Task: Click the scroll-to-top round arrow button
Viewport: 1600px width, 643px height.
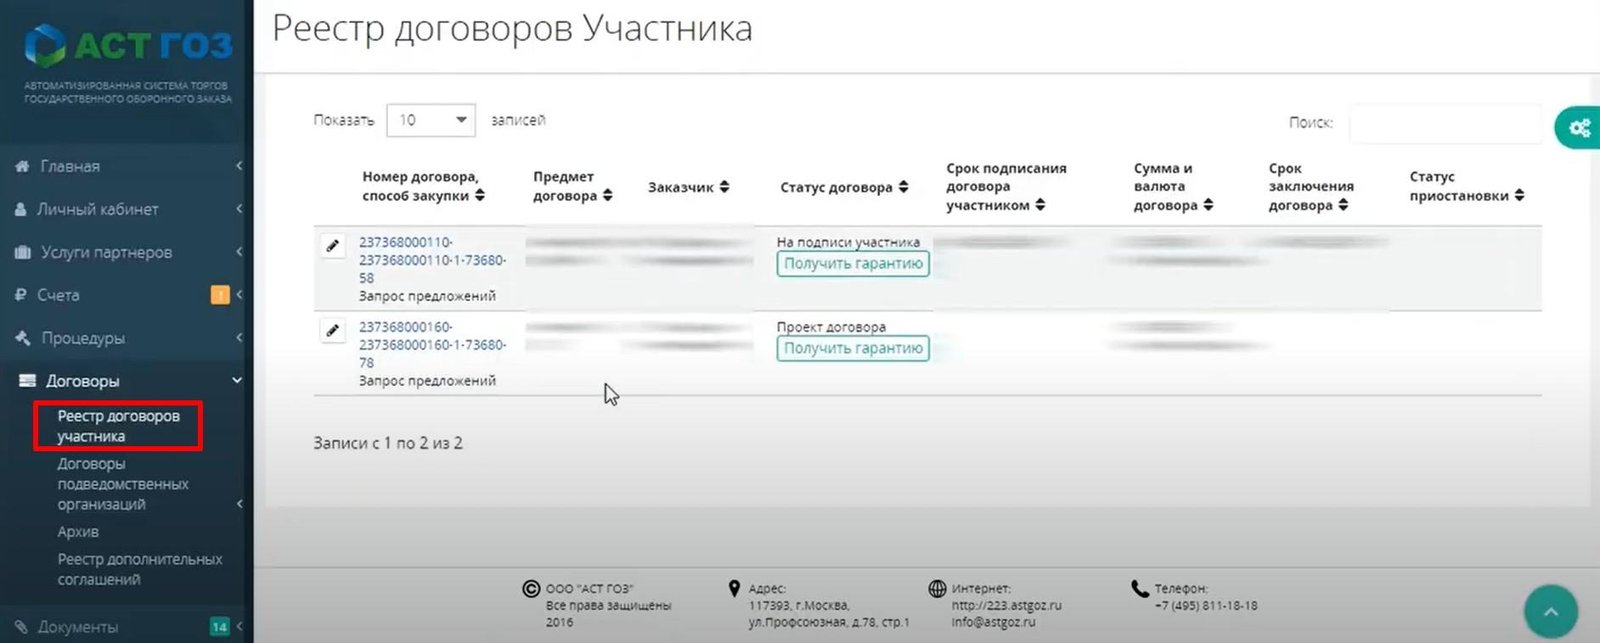Action: [1550, 611]
